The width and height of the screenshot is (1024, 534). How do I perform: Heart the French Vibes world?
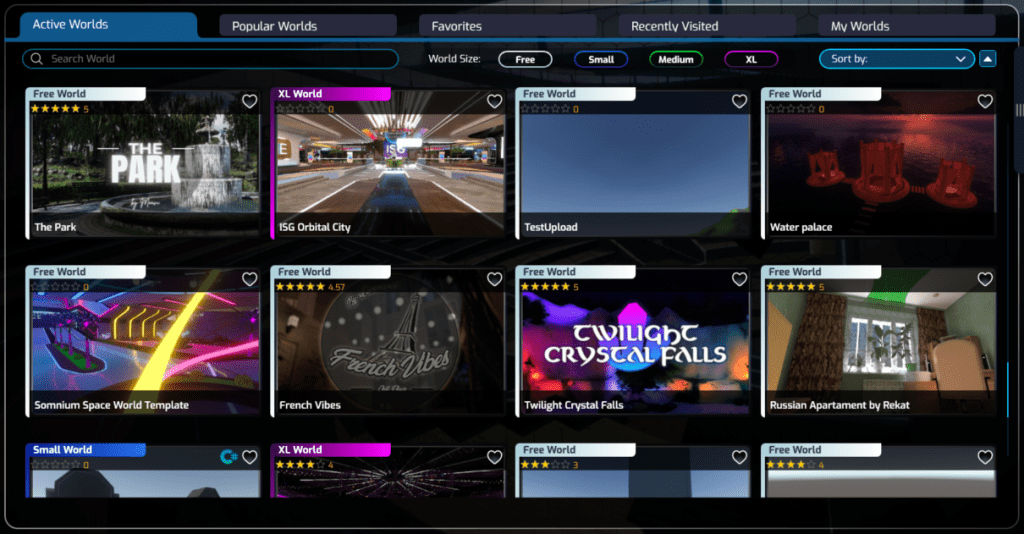click(x=494, y=279)
